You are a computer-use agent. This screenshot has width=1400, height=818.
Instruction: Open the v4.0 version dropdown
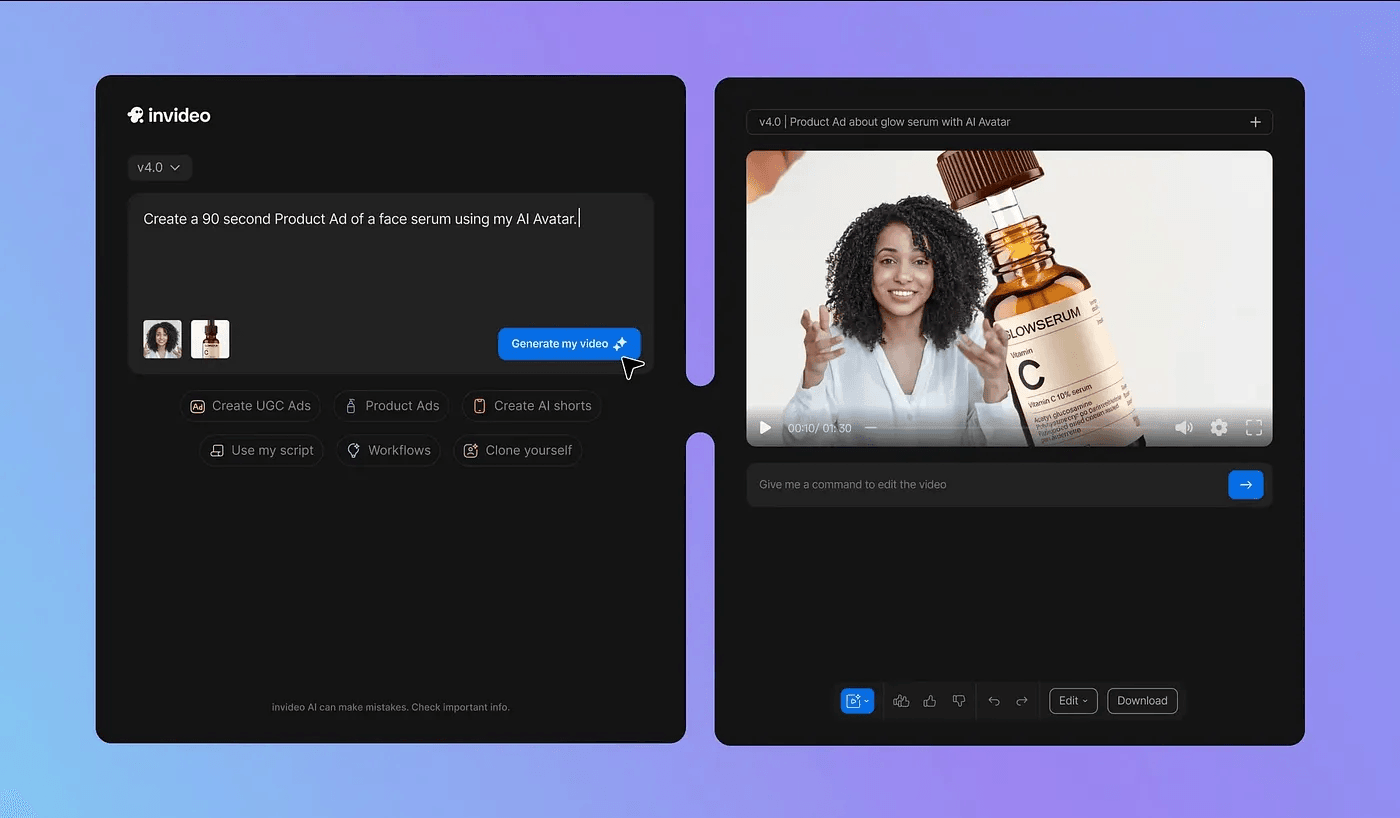tap(159, 167)
